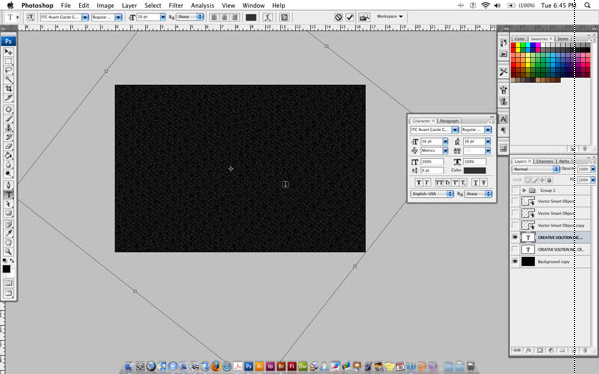Hide the selected CREATIVE VOLUTION text layer
The image size is (599, 374).
coord(515,237)
